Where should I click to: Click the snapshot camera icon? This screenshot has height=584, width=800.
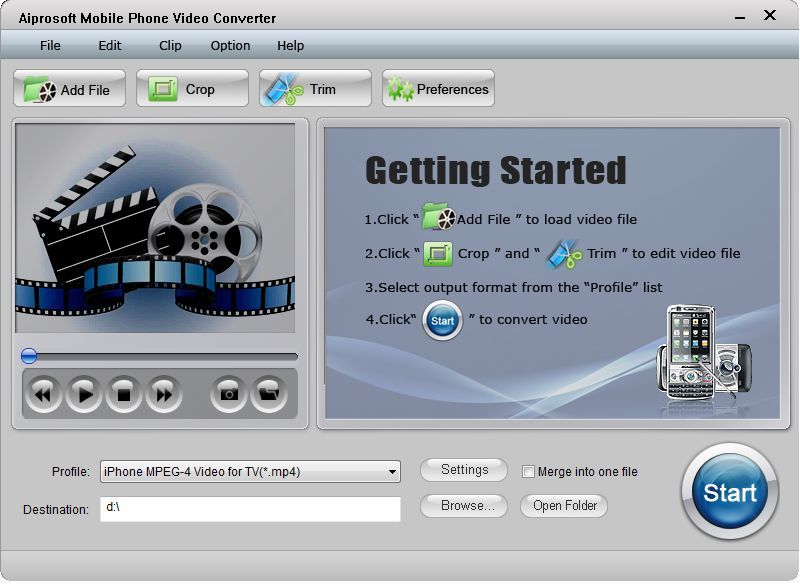pos(227,393)
